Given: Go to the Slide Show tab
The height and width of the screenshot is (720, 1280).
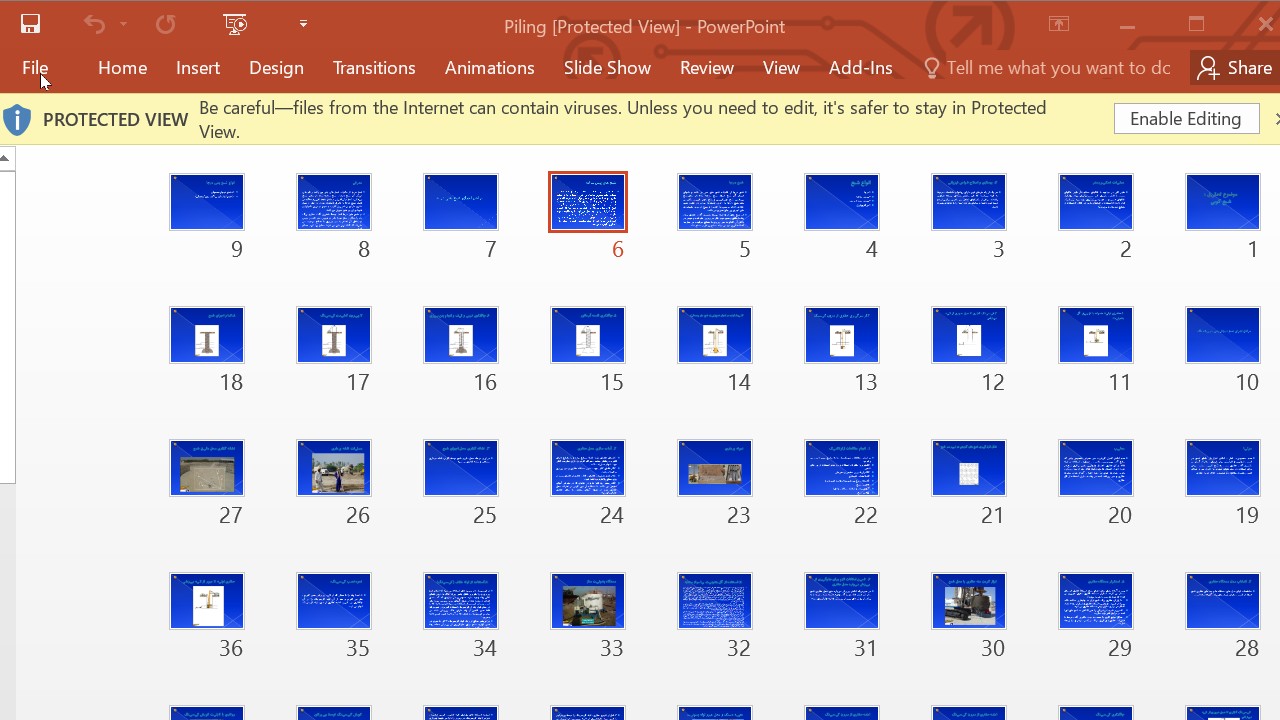Looking at the screenshot, I should click(x=607, y=68).
